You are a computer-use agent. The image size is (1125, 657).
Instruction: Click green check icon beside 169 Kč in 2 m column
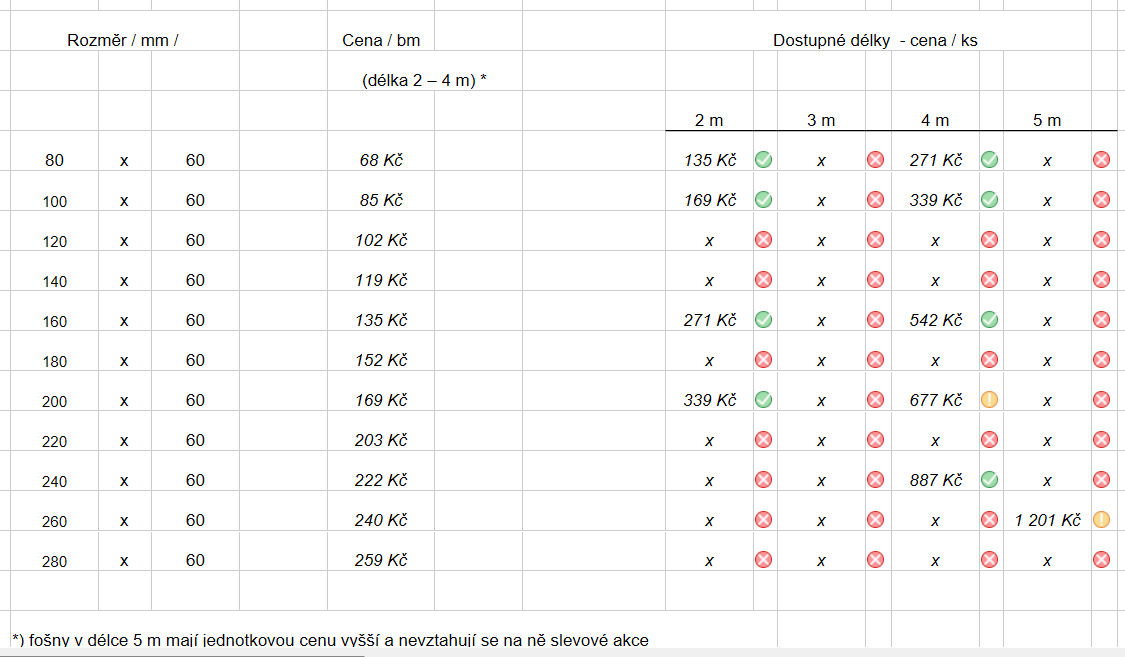point(763,200)
